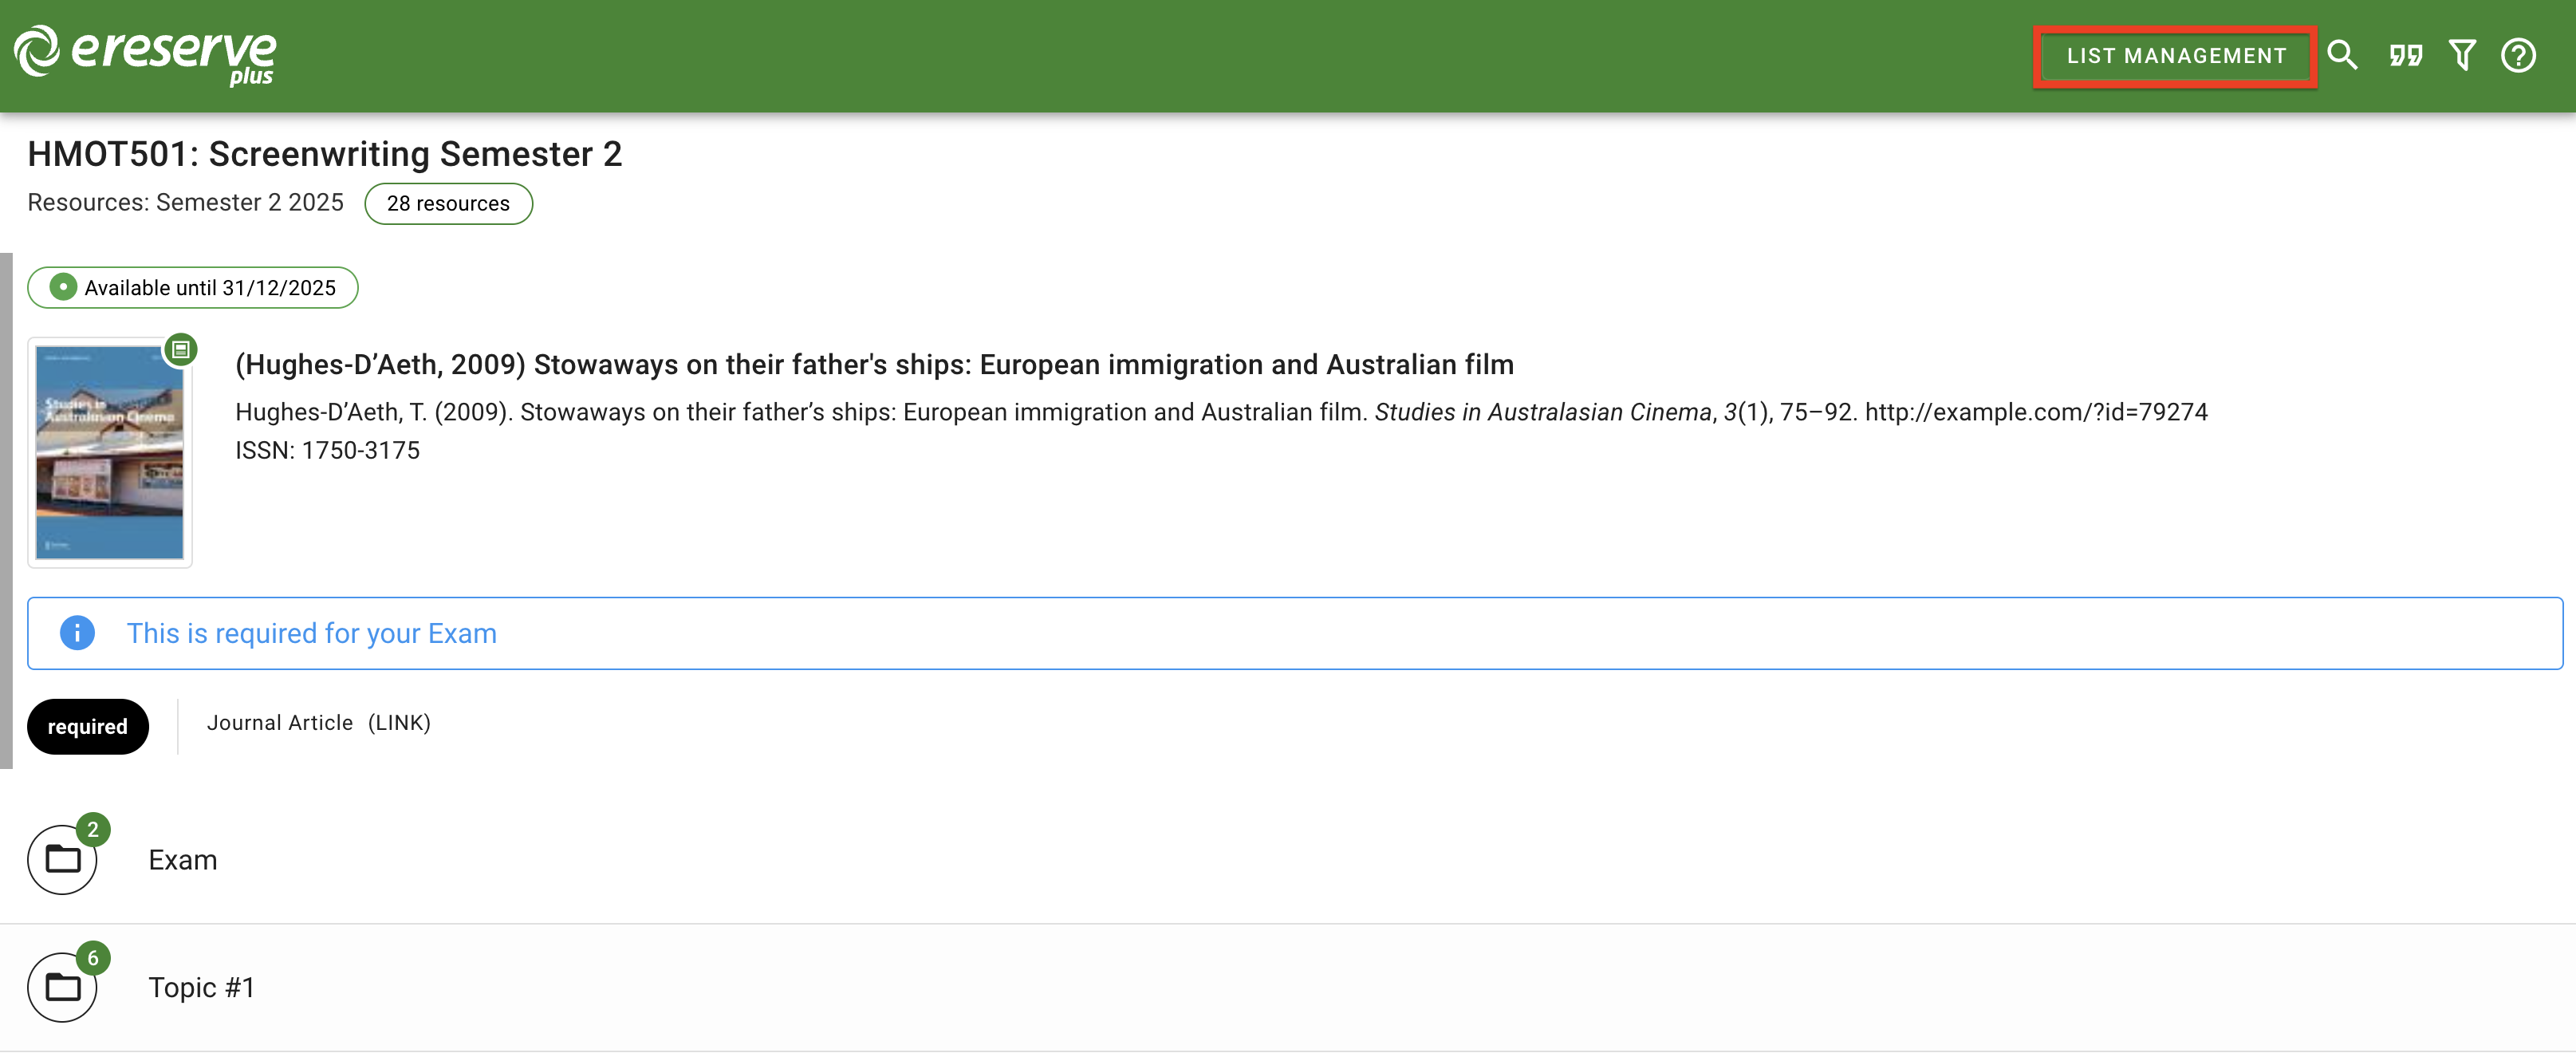The height and width of the screenshot is (1053, 2576).
Task: Click the required tag pill
Action: (88, 727)
